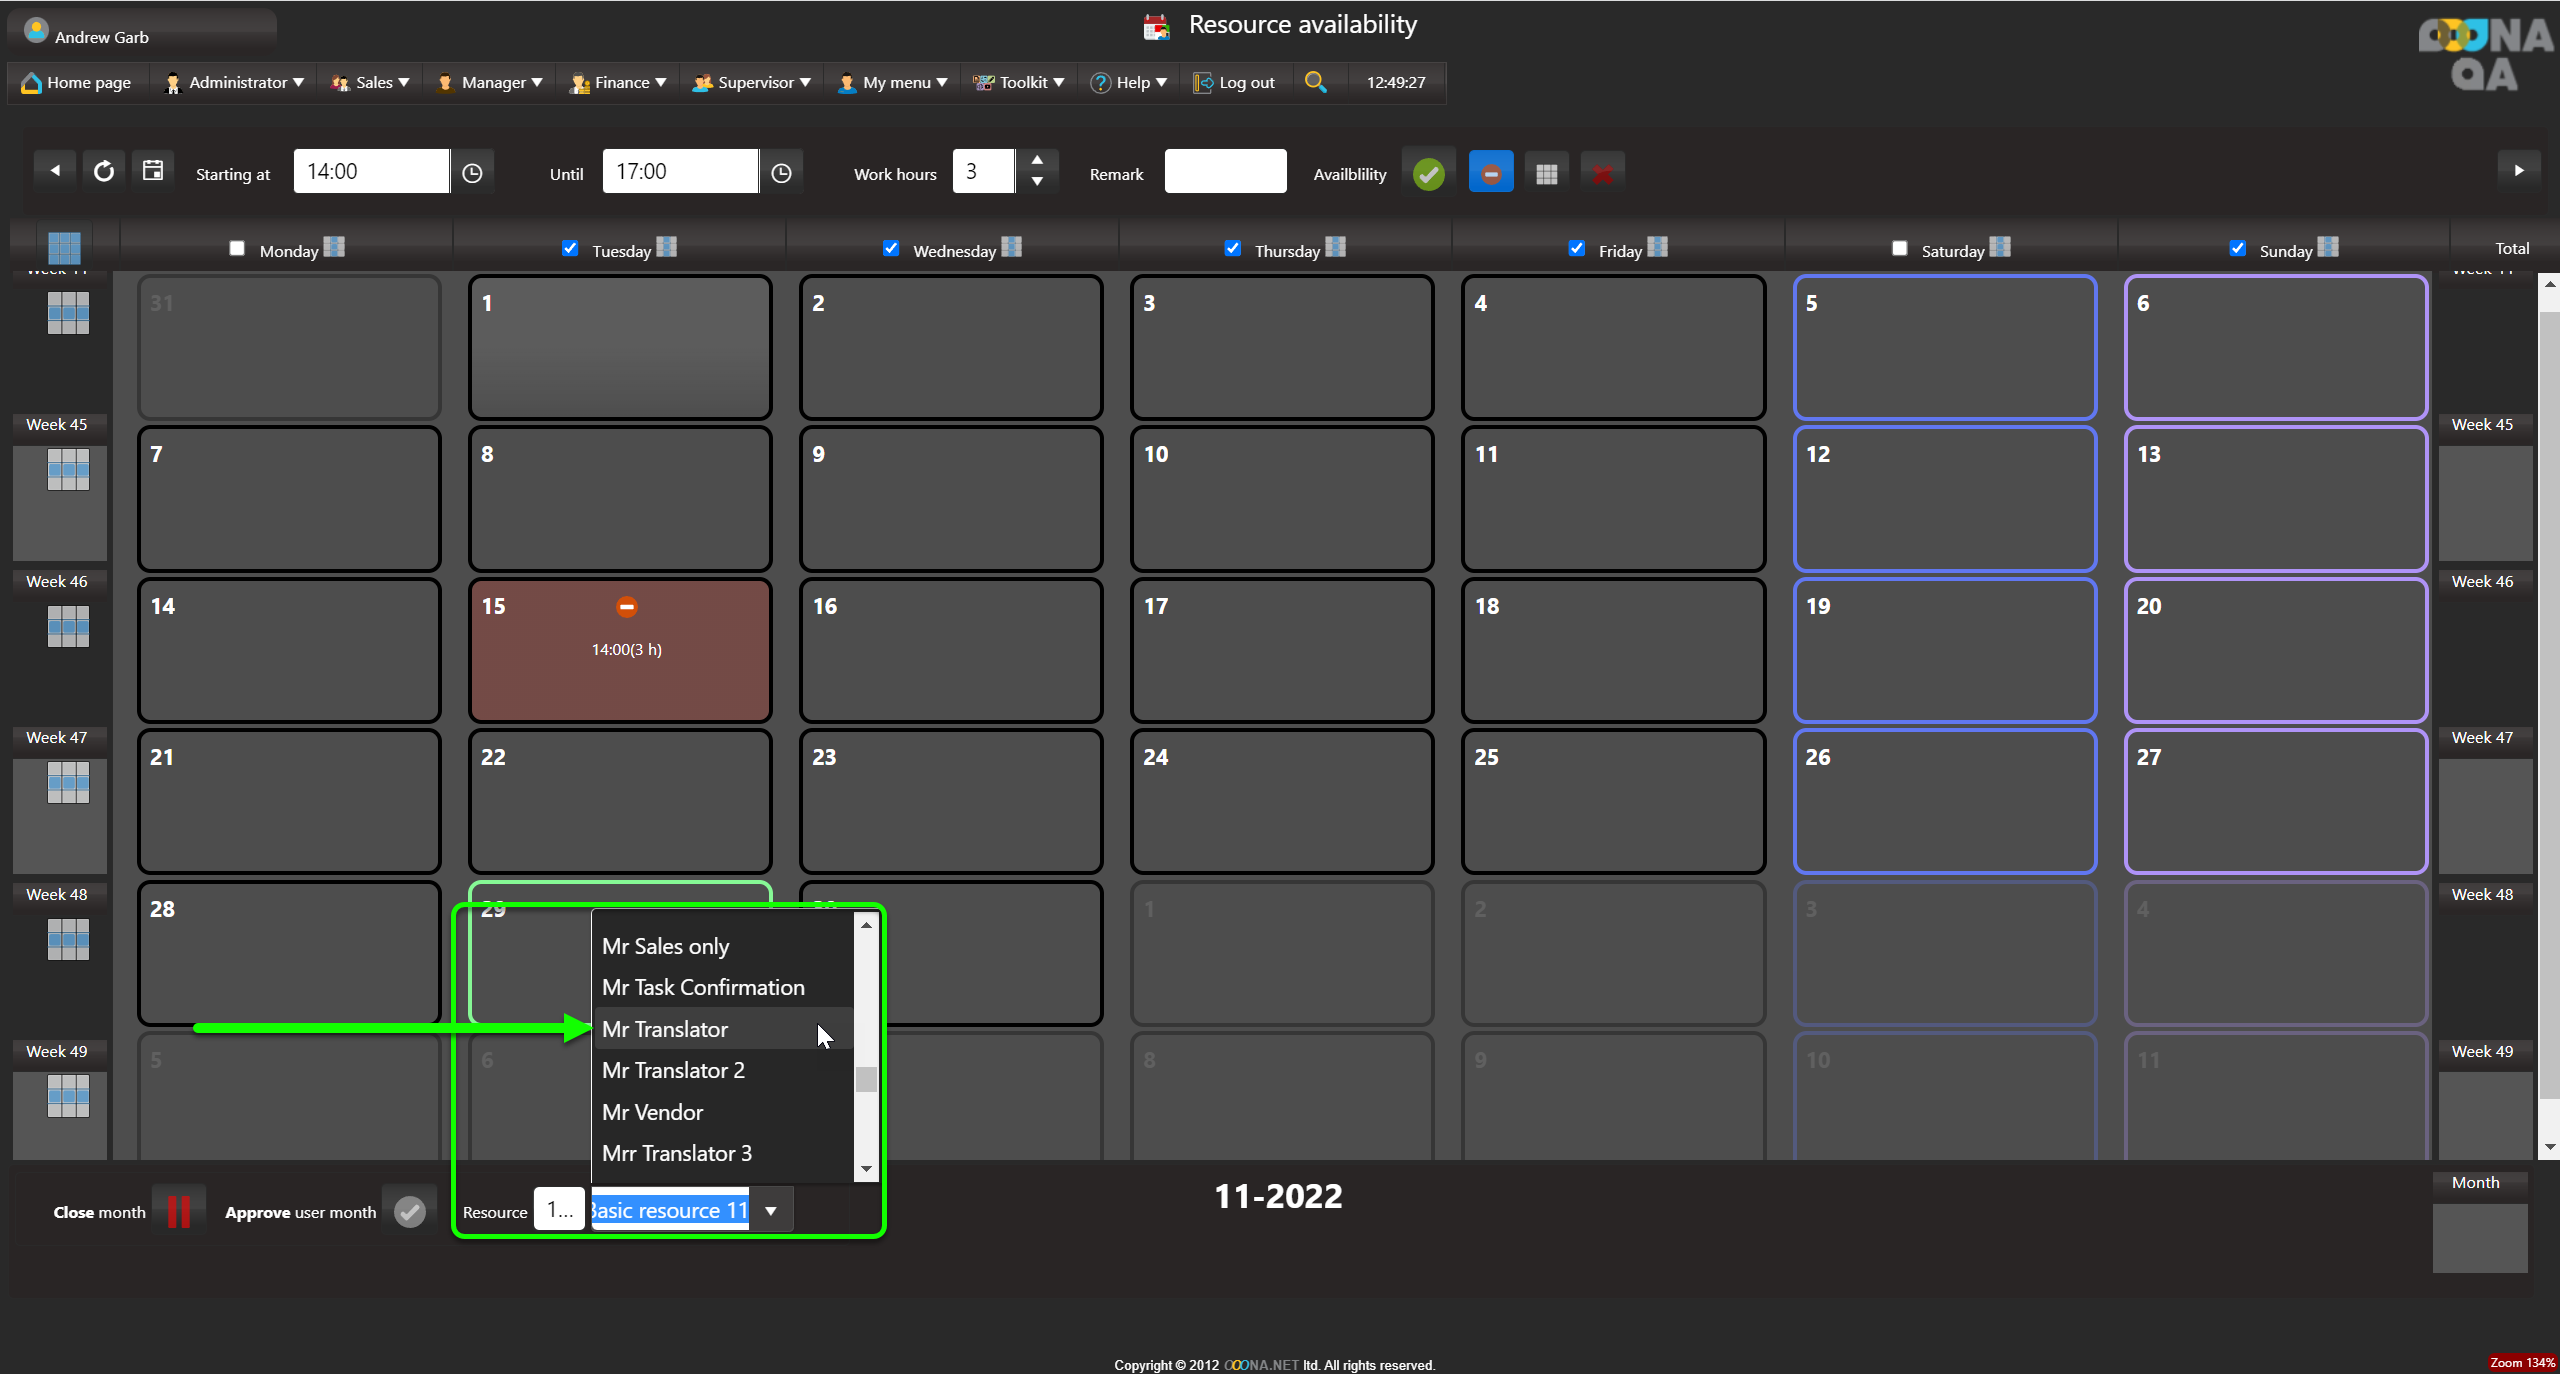This screenshot has height=1374, width=2560.
Task: Open the Administrator menu
Action: (236, 82)
